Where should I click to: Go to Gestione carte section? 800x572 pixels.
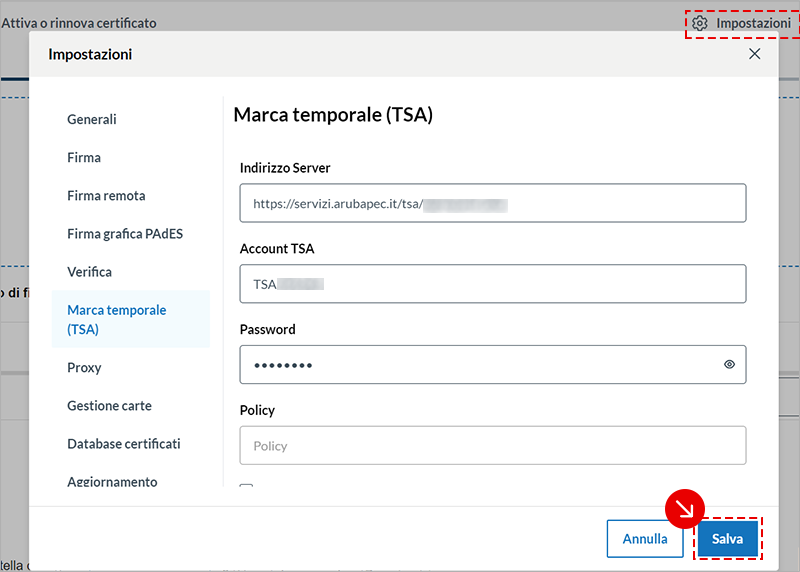pos(109,405)
